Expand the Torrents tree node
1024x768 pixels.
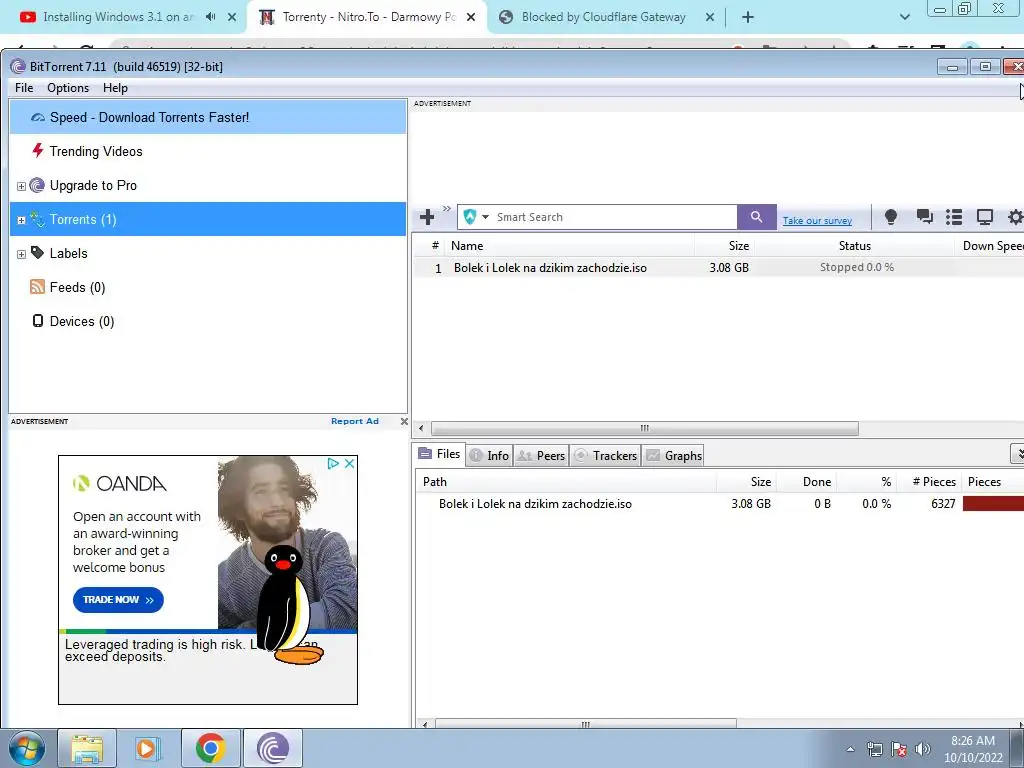pos(21,220)
